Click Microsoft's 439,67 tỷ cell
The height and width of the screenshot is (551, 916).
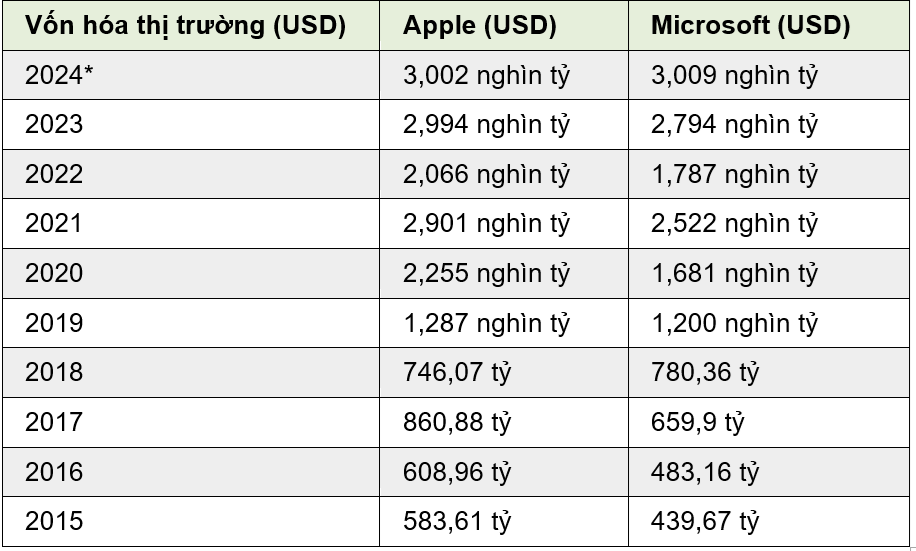pyautogui.click(x=705, y=521)
